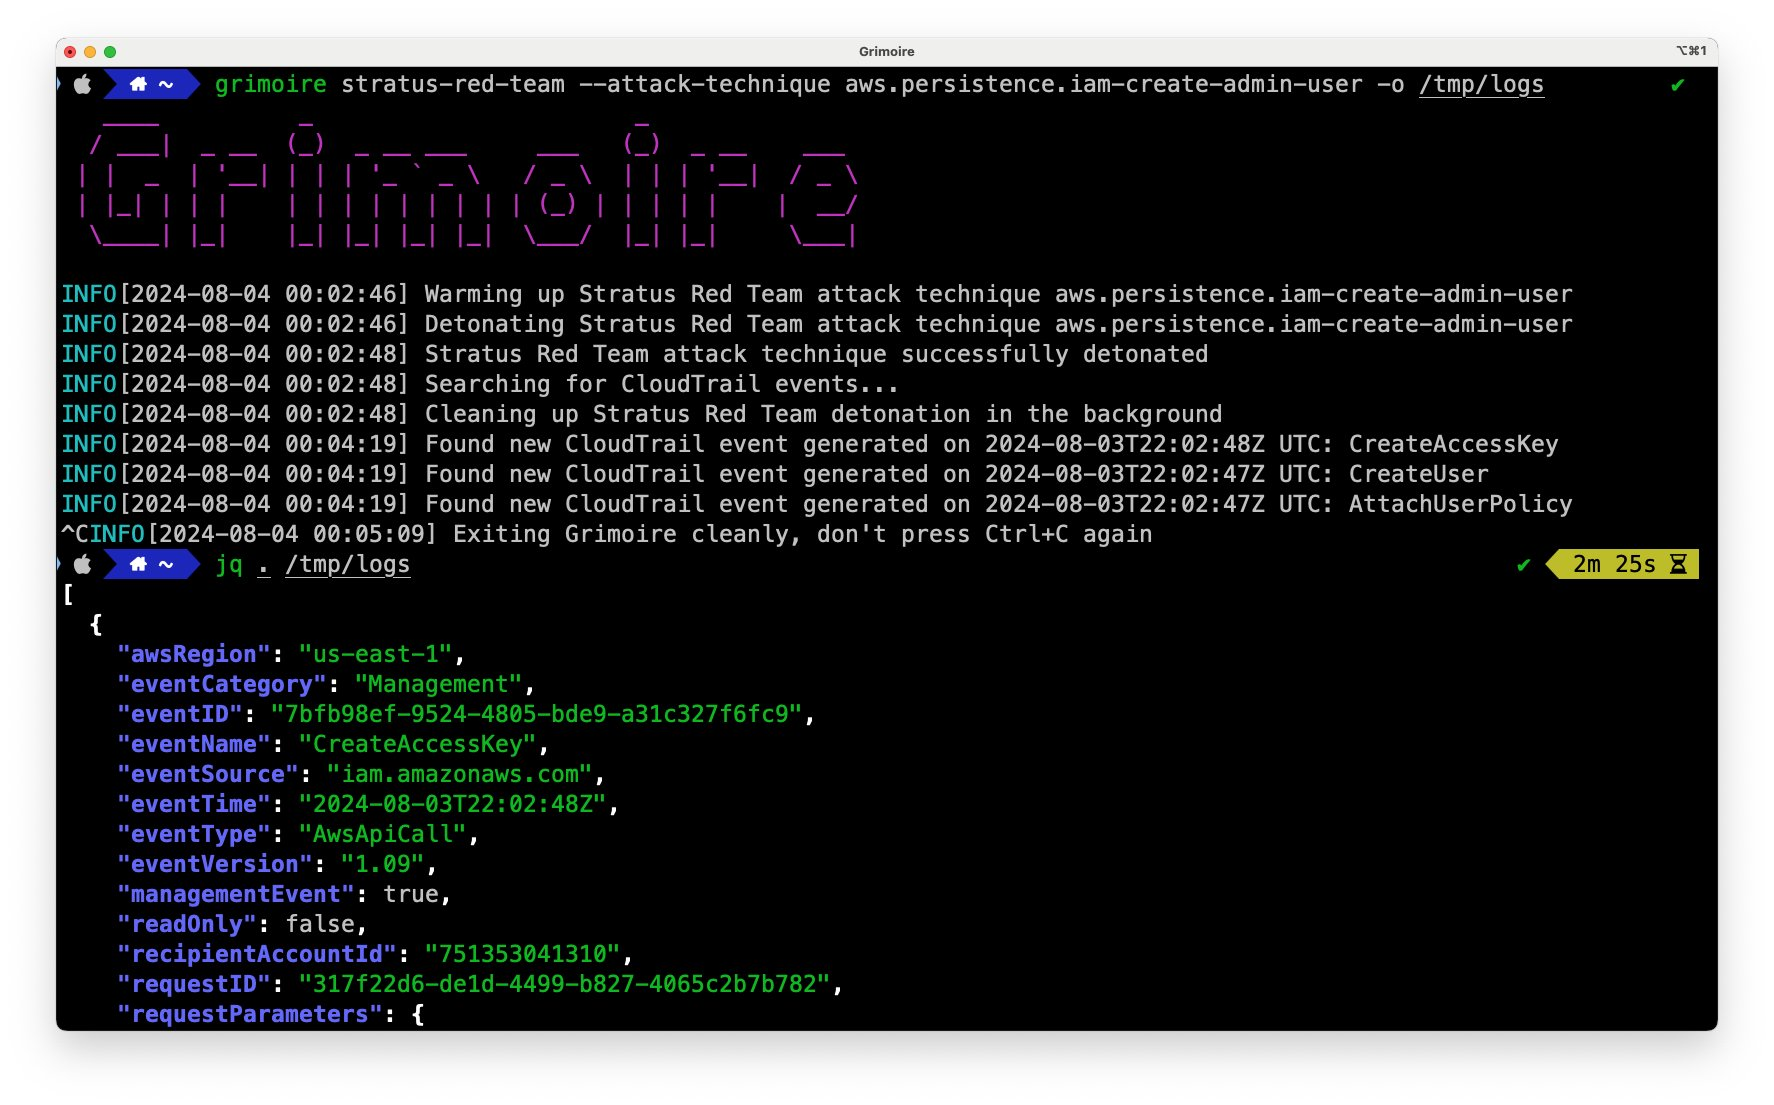
Task: Click the yellow minimize window button
Action: point(90,51)
